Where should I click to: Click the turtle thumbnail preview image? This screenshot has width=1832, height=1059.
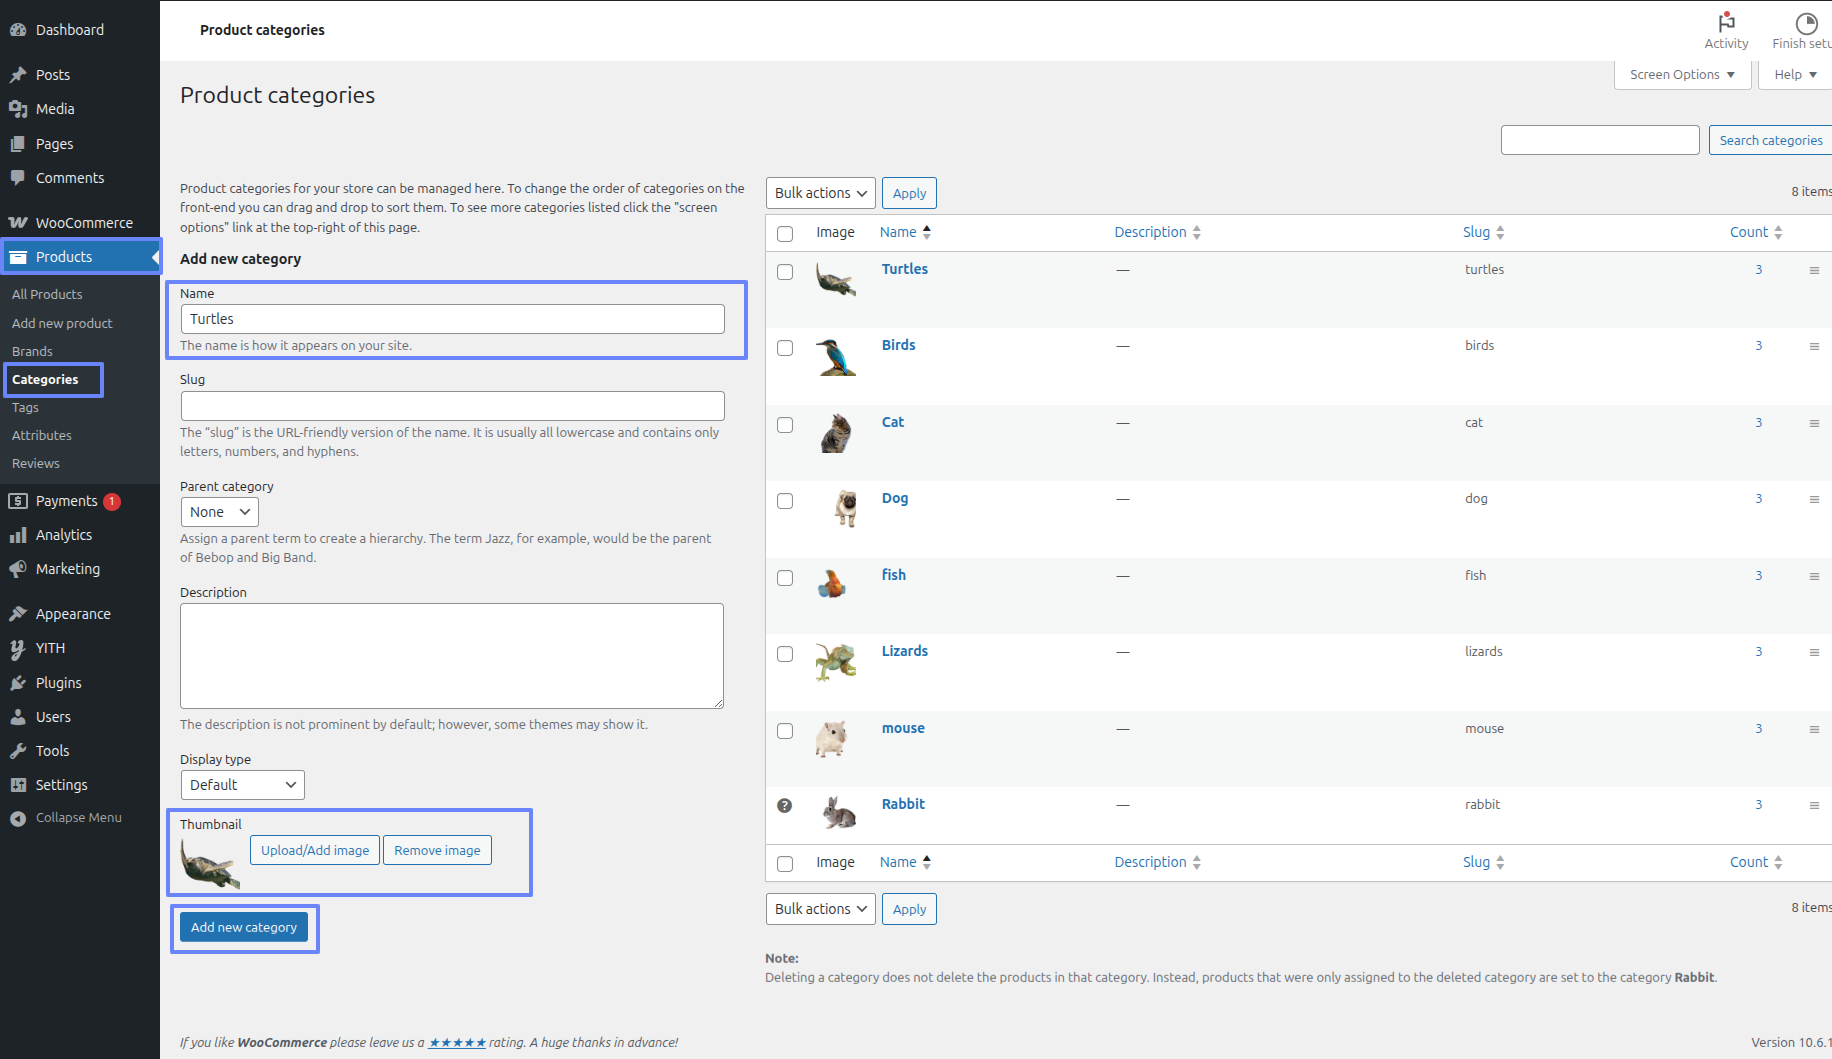pos(210,863)
